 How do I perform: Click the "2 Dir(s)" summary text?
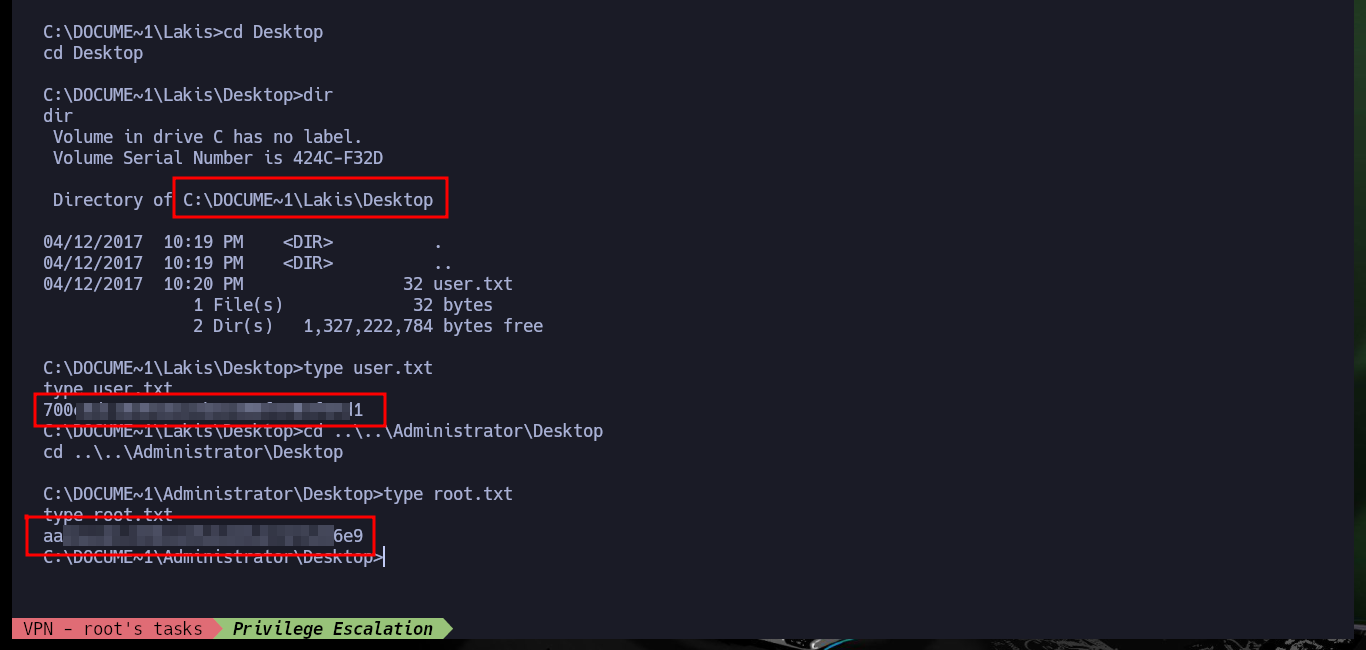tap(233, 326)
